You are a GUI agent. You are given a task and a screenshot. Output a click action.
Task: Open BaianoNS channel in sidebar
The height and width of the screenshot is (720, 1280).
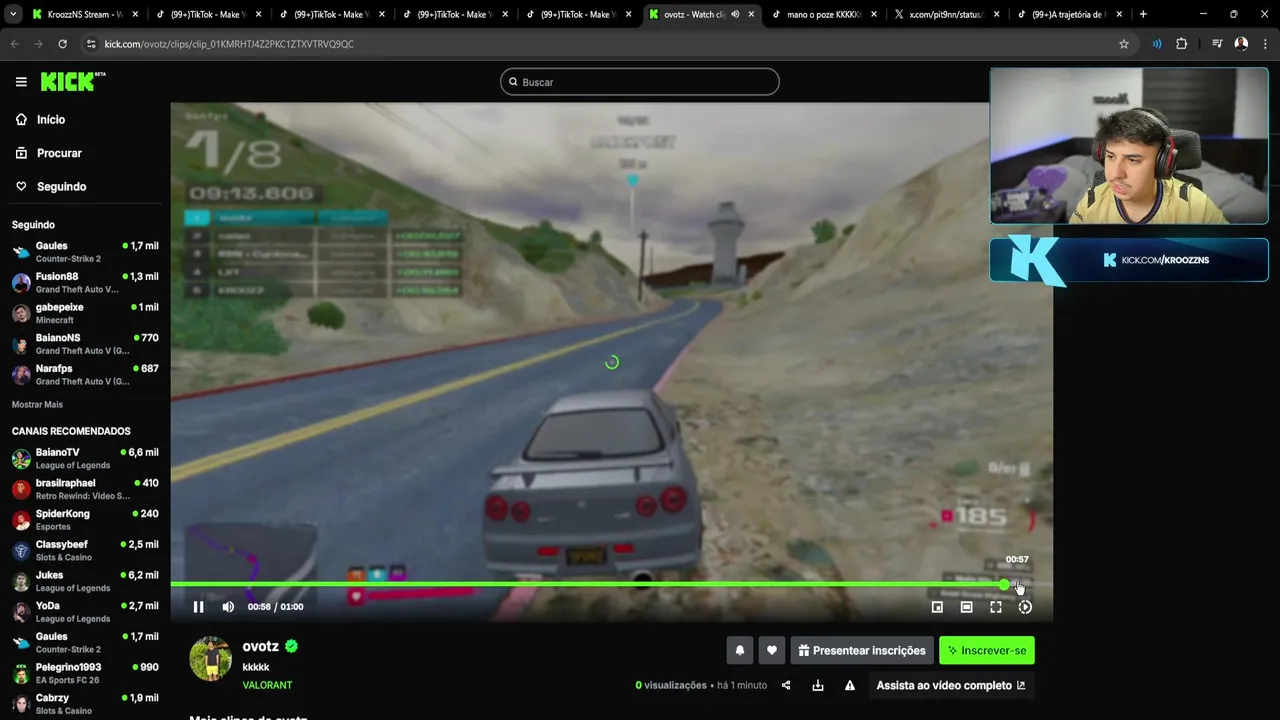tap(85, 344)
